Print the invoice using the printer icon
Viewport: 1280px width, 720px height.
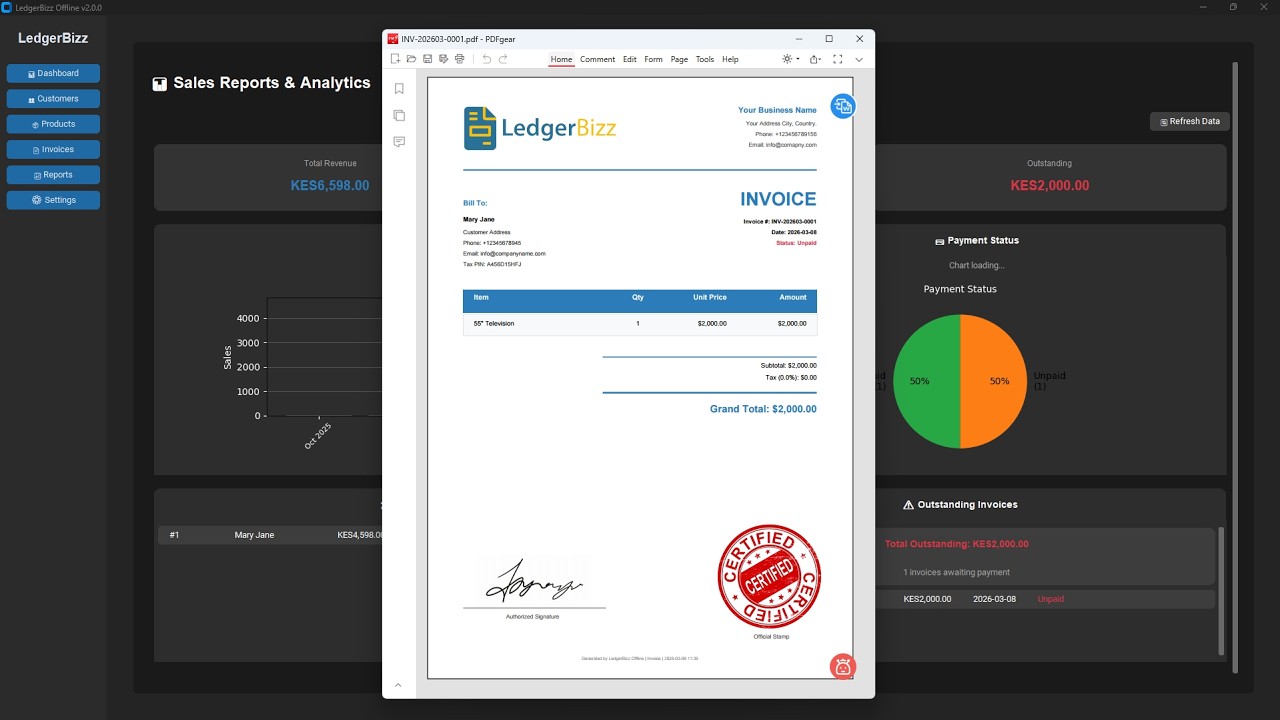[459, 59]
